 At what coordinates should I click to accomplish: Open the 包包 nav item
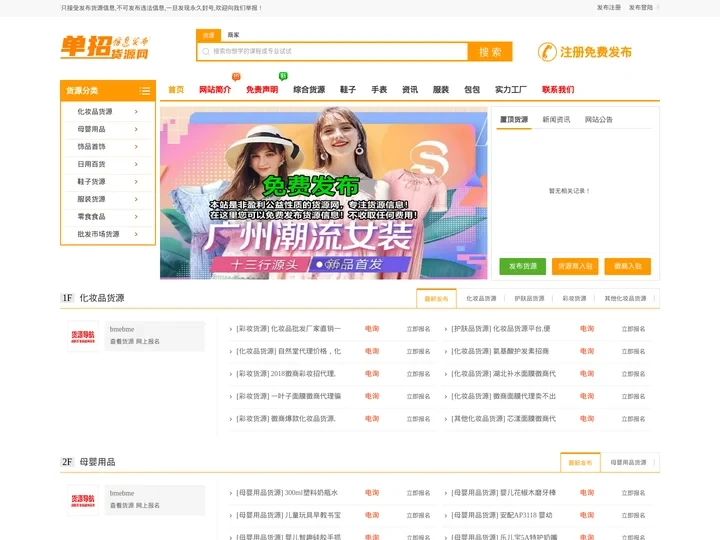[x=472, y=90]
